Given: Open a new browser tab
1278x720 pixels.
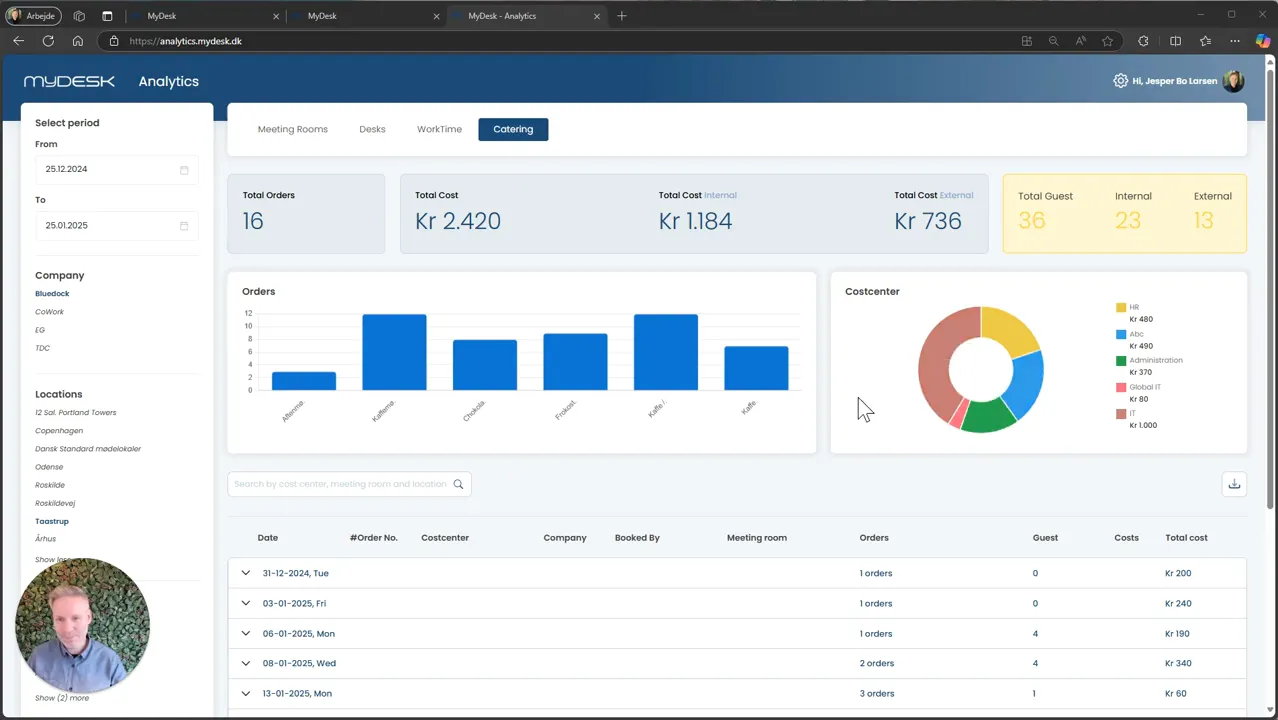Looking at the screenshot, I should pos(622,16).
